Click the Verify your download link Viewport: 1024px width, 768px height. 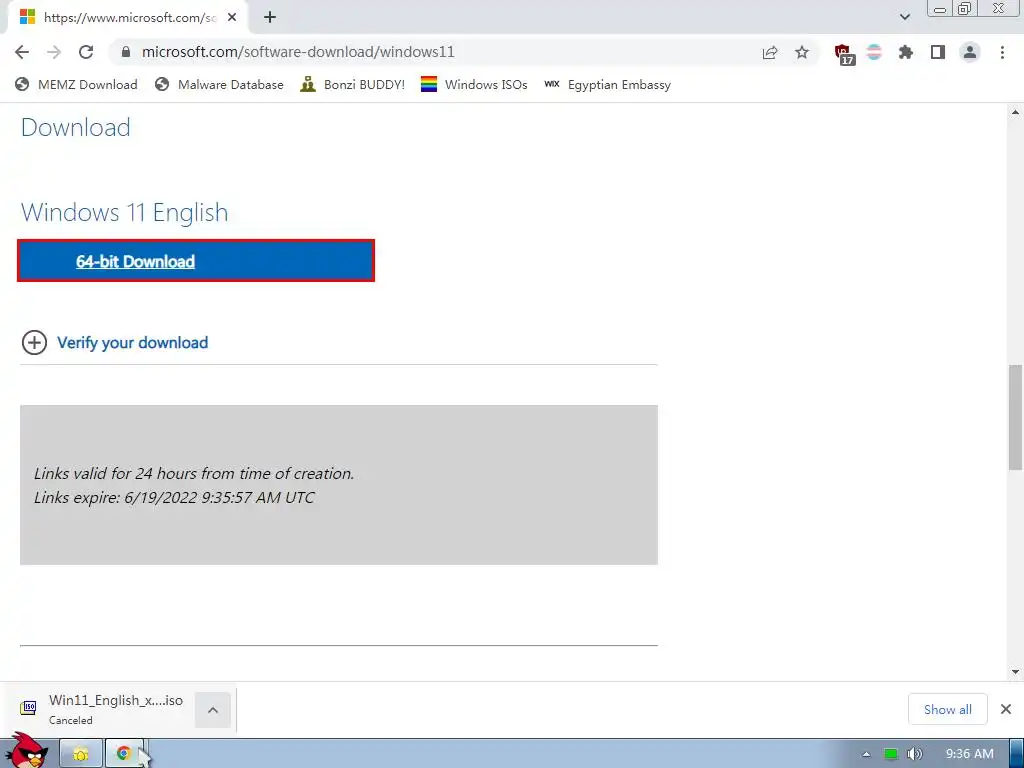tap(133, 343)
